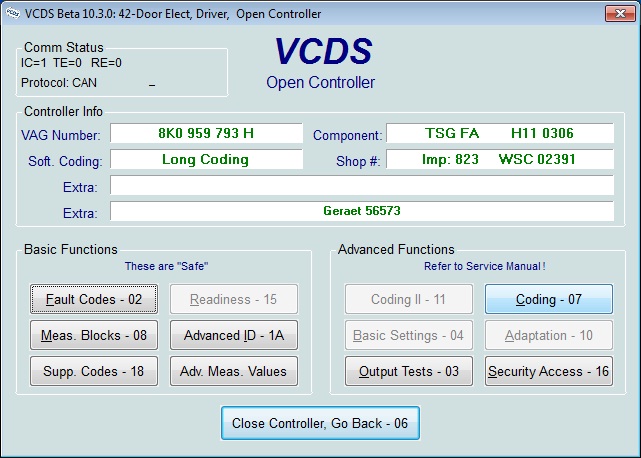Click the VAG Number field
Screen dimensions: 641x458
click(x=206, y=134)
